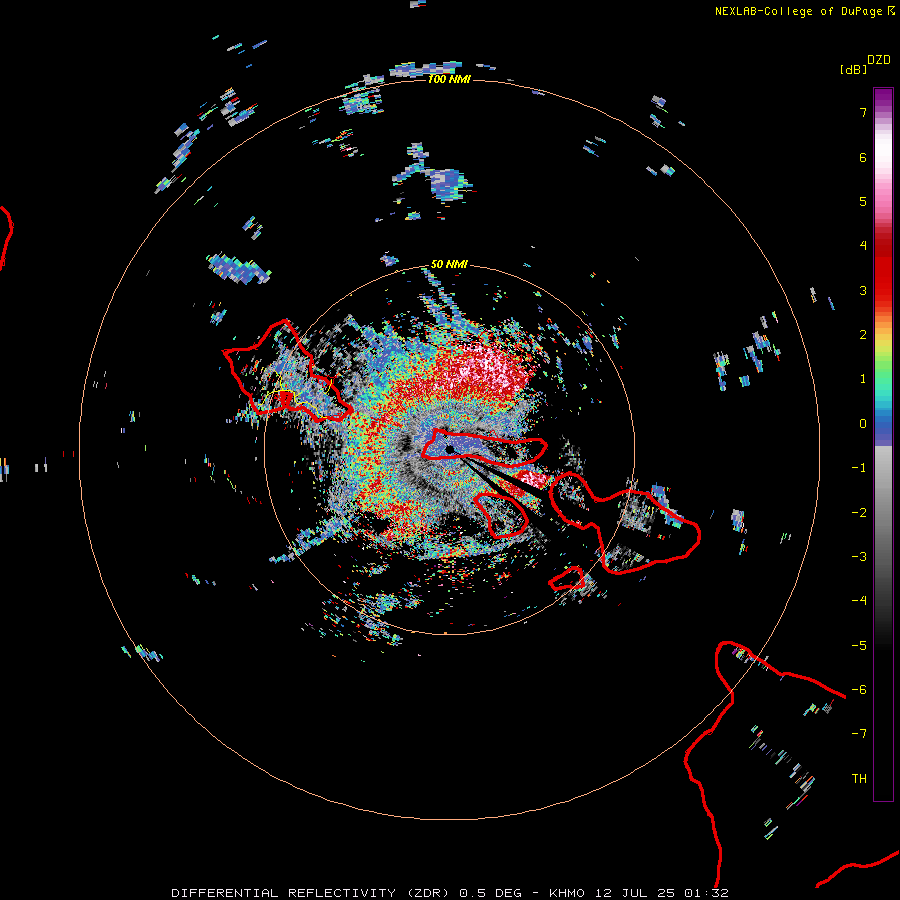Click the -4 value on the color scale

[859, 600]
